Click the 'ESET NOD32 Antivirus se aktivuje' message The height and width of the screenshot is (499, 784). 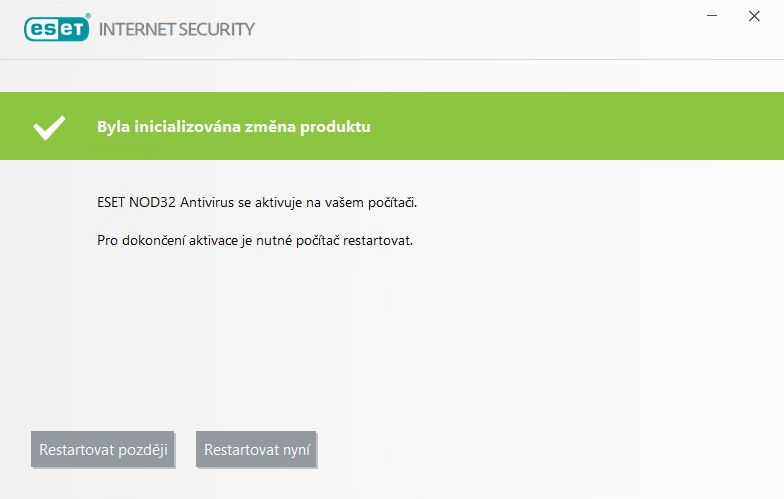click(257, 202)
